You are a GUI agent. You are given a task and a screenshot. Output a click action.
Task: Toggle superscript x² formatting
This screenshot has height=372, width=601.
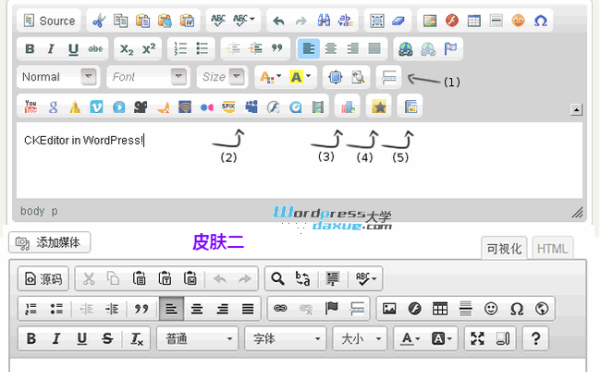pyautogui.click(x=149, y=49)
